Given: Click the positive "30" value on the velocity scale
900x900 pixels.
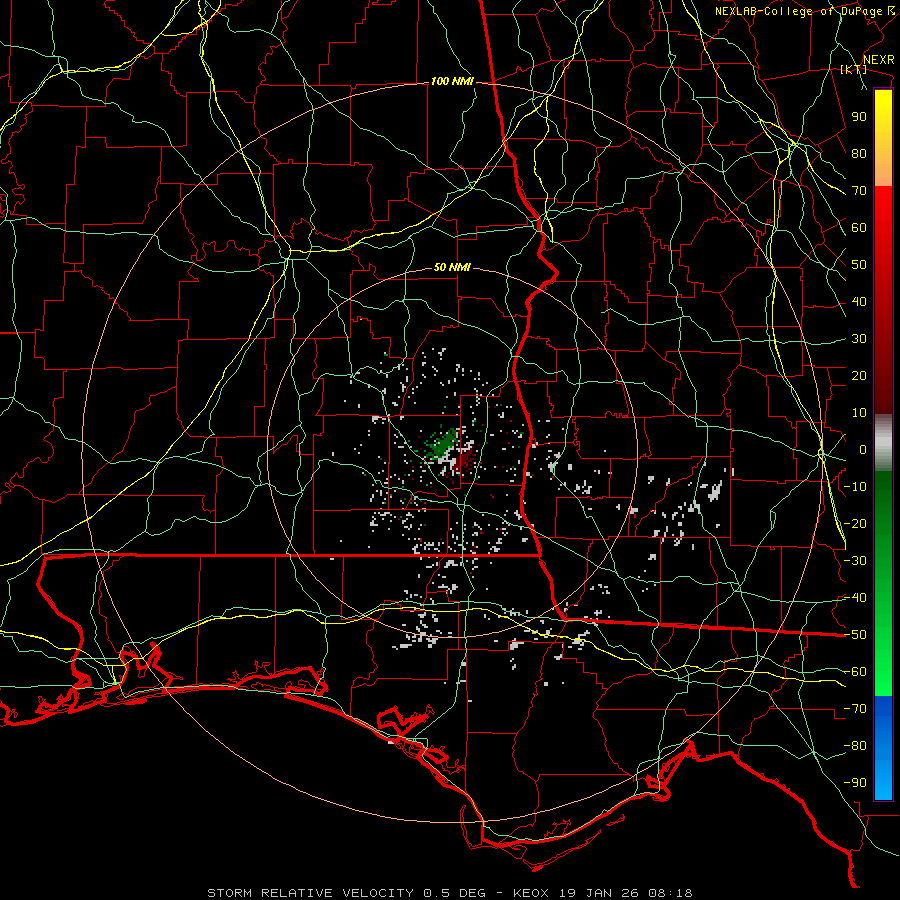Looking at the screenshot, I should click(x=859, y=339).
